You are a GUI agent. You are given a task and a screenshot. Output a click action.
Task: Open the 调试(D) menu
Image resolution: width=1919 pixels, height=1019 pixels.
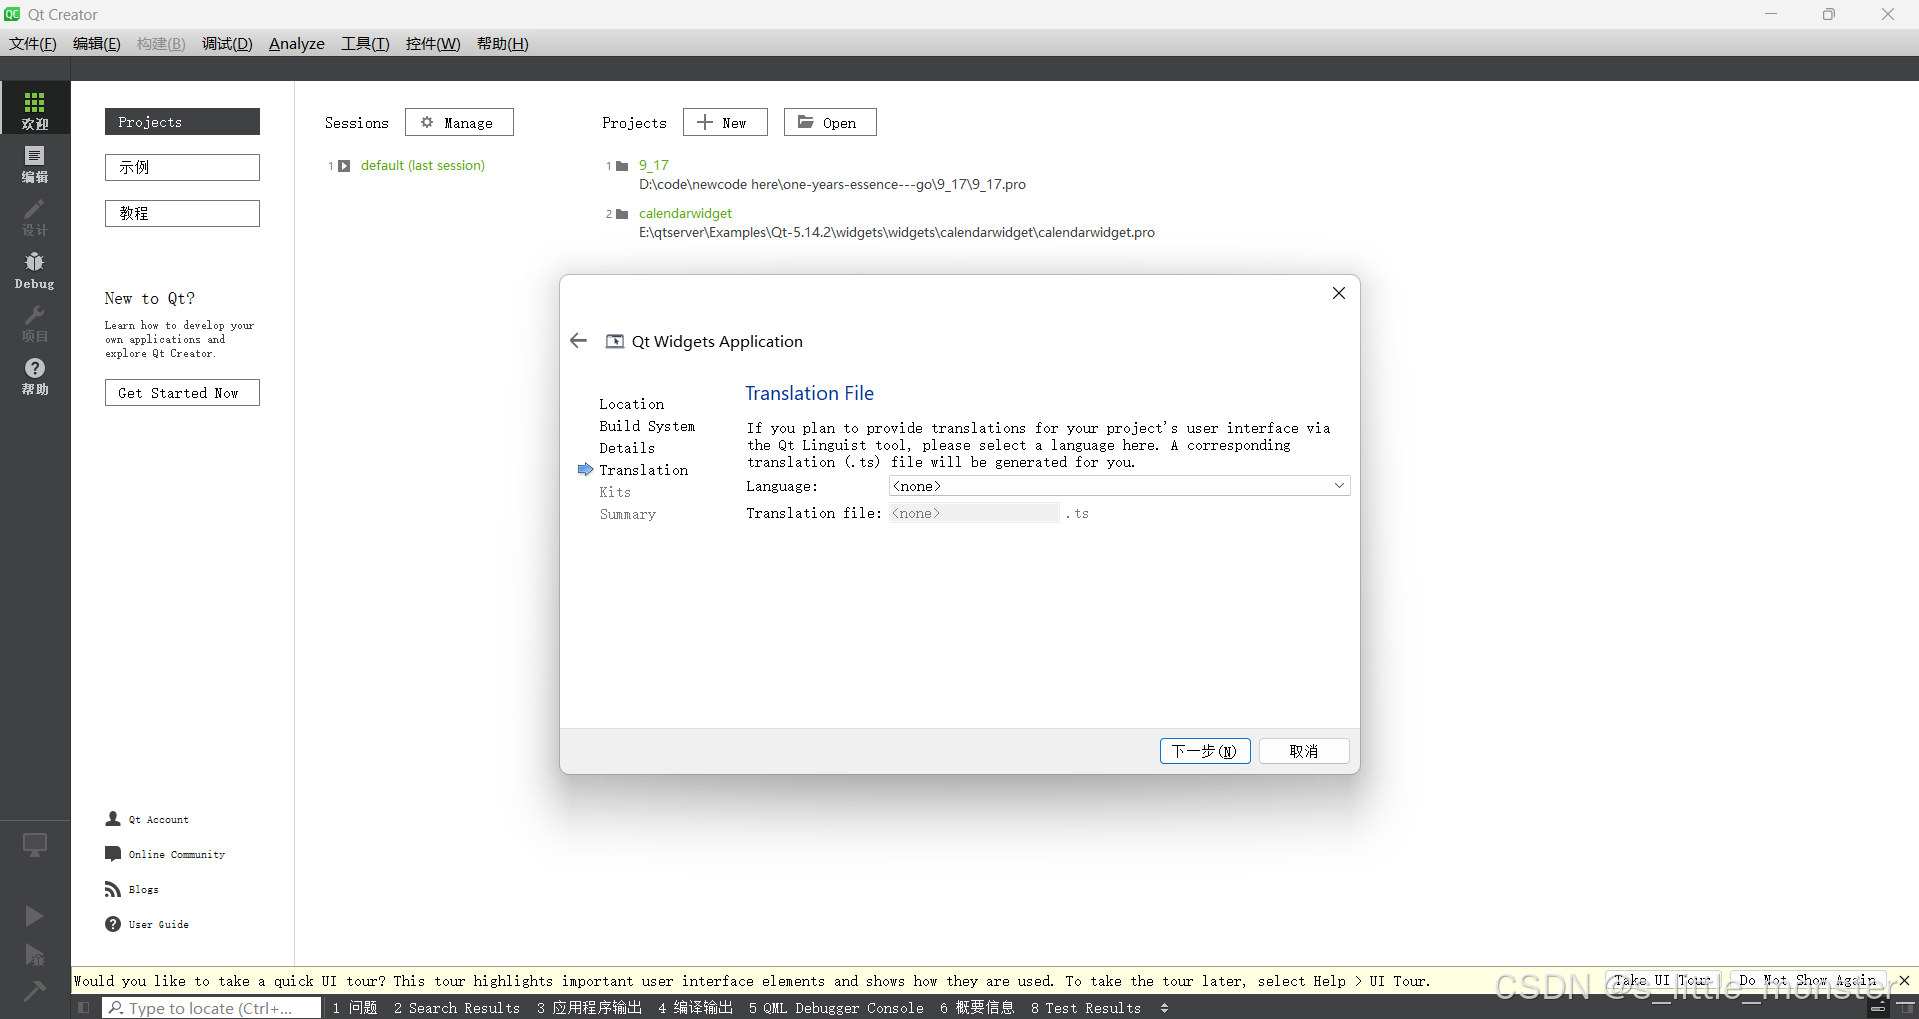227,43
